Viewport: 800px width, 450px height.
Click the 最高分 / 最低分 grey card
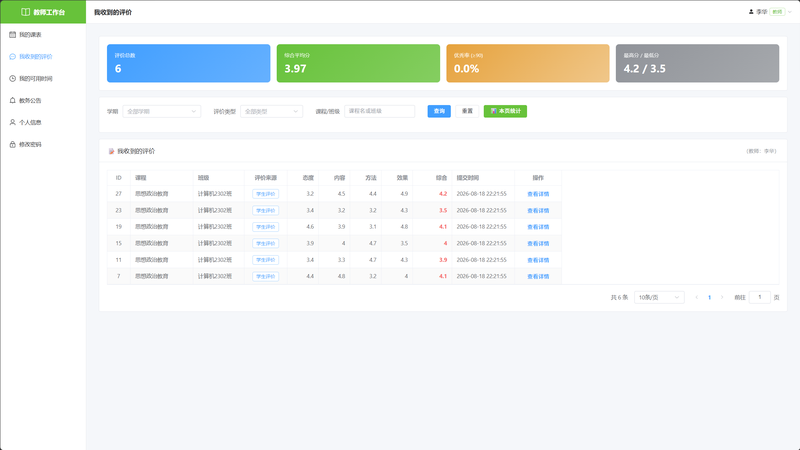(697, 63)
